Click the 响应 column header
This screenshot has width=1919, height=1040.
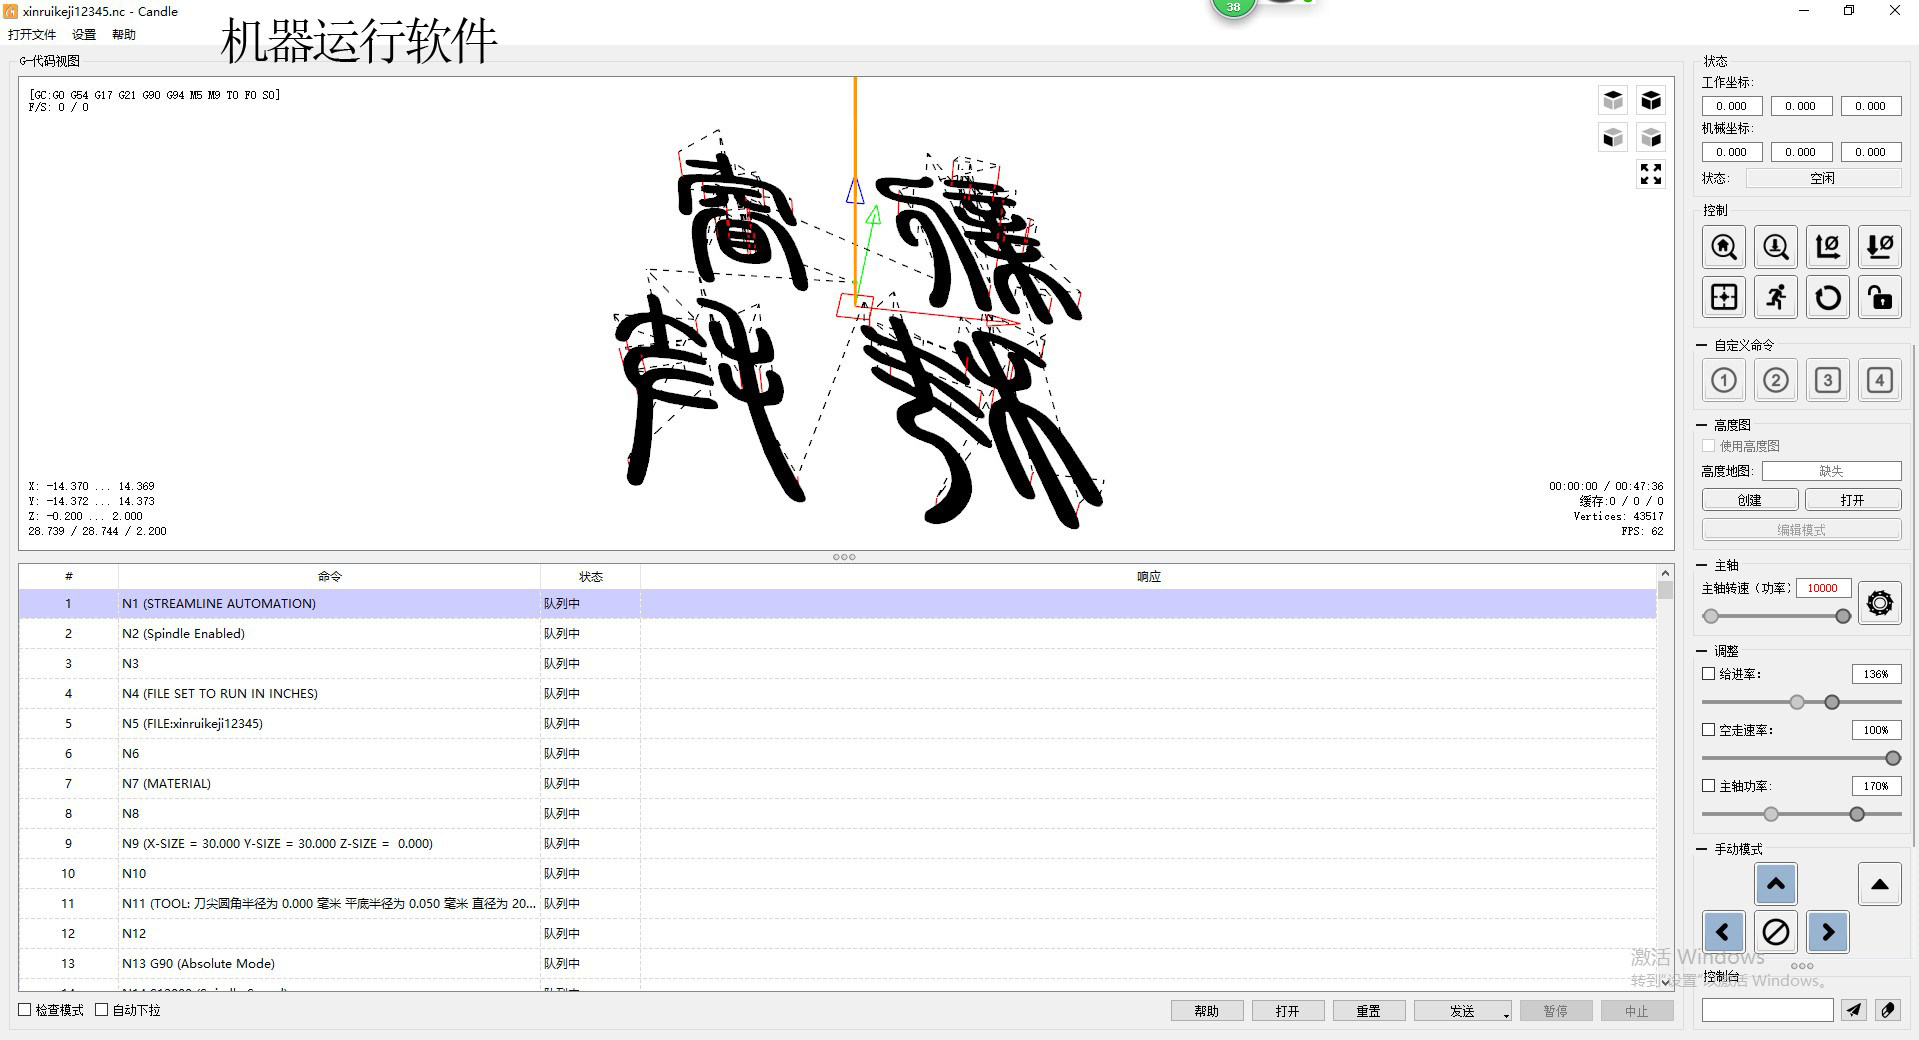(x=1148, y=577)
